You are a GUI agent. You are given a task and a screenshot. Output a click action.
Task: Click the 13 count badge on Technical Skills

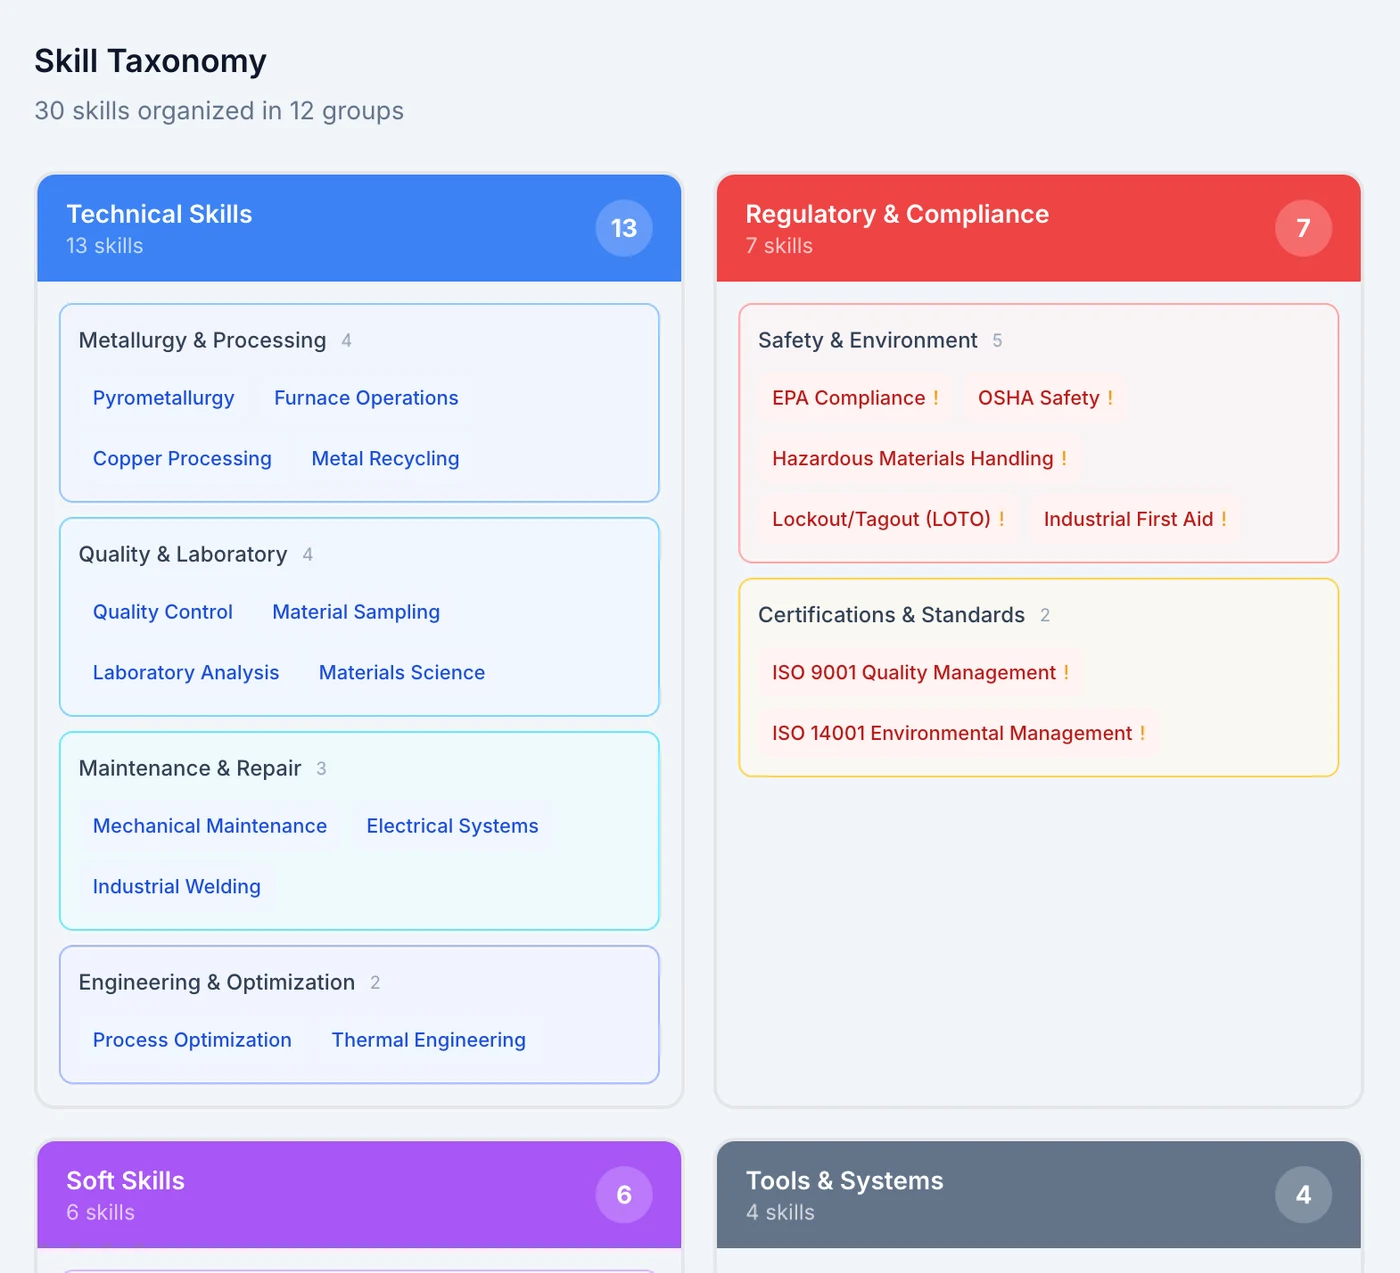pyautogui.click(x=624, y=228)
